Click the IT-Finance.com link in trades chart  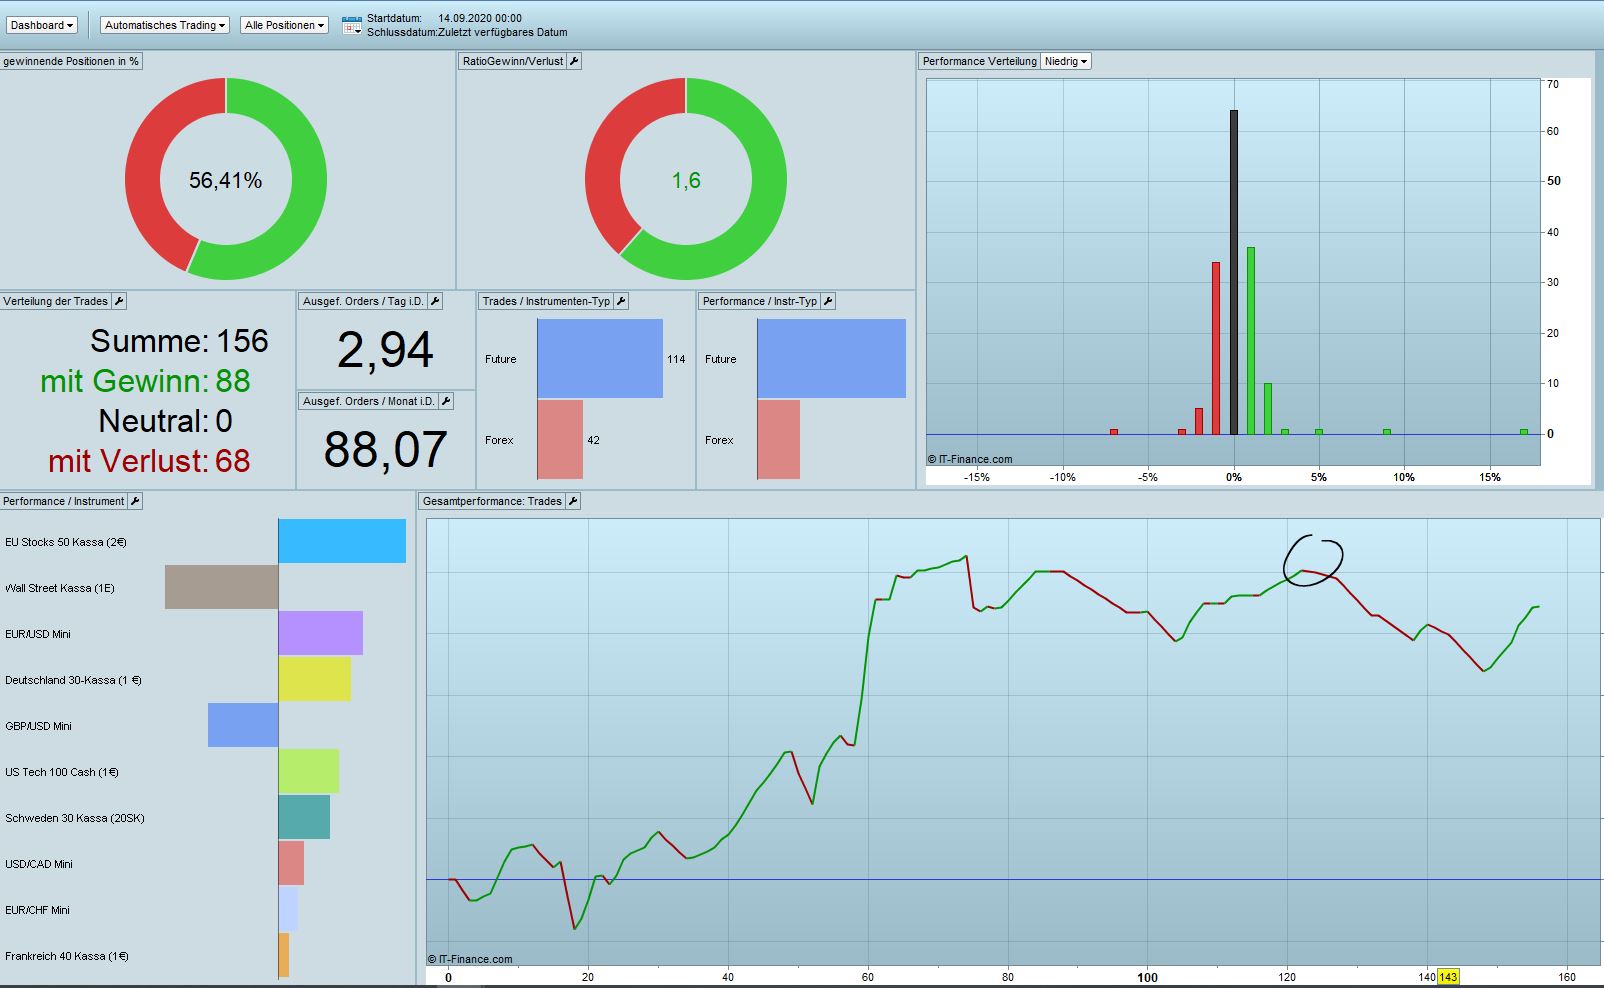[470, 959]
